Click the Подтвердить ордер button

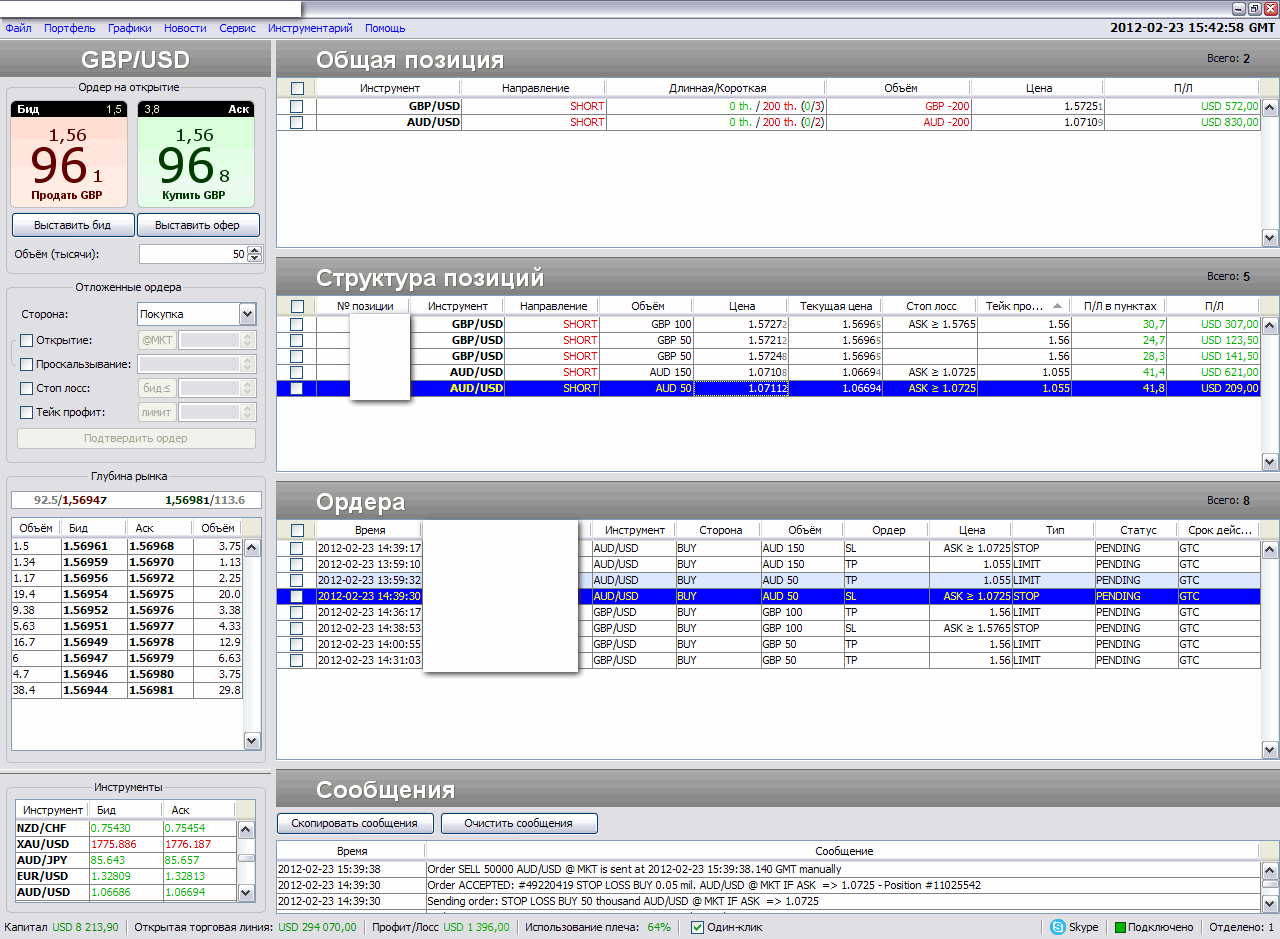136,438
